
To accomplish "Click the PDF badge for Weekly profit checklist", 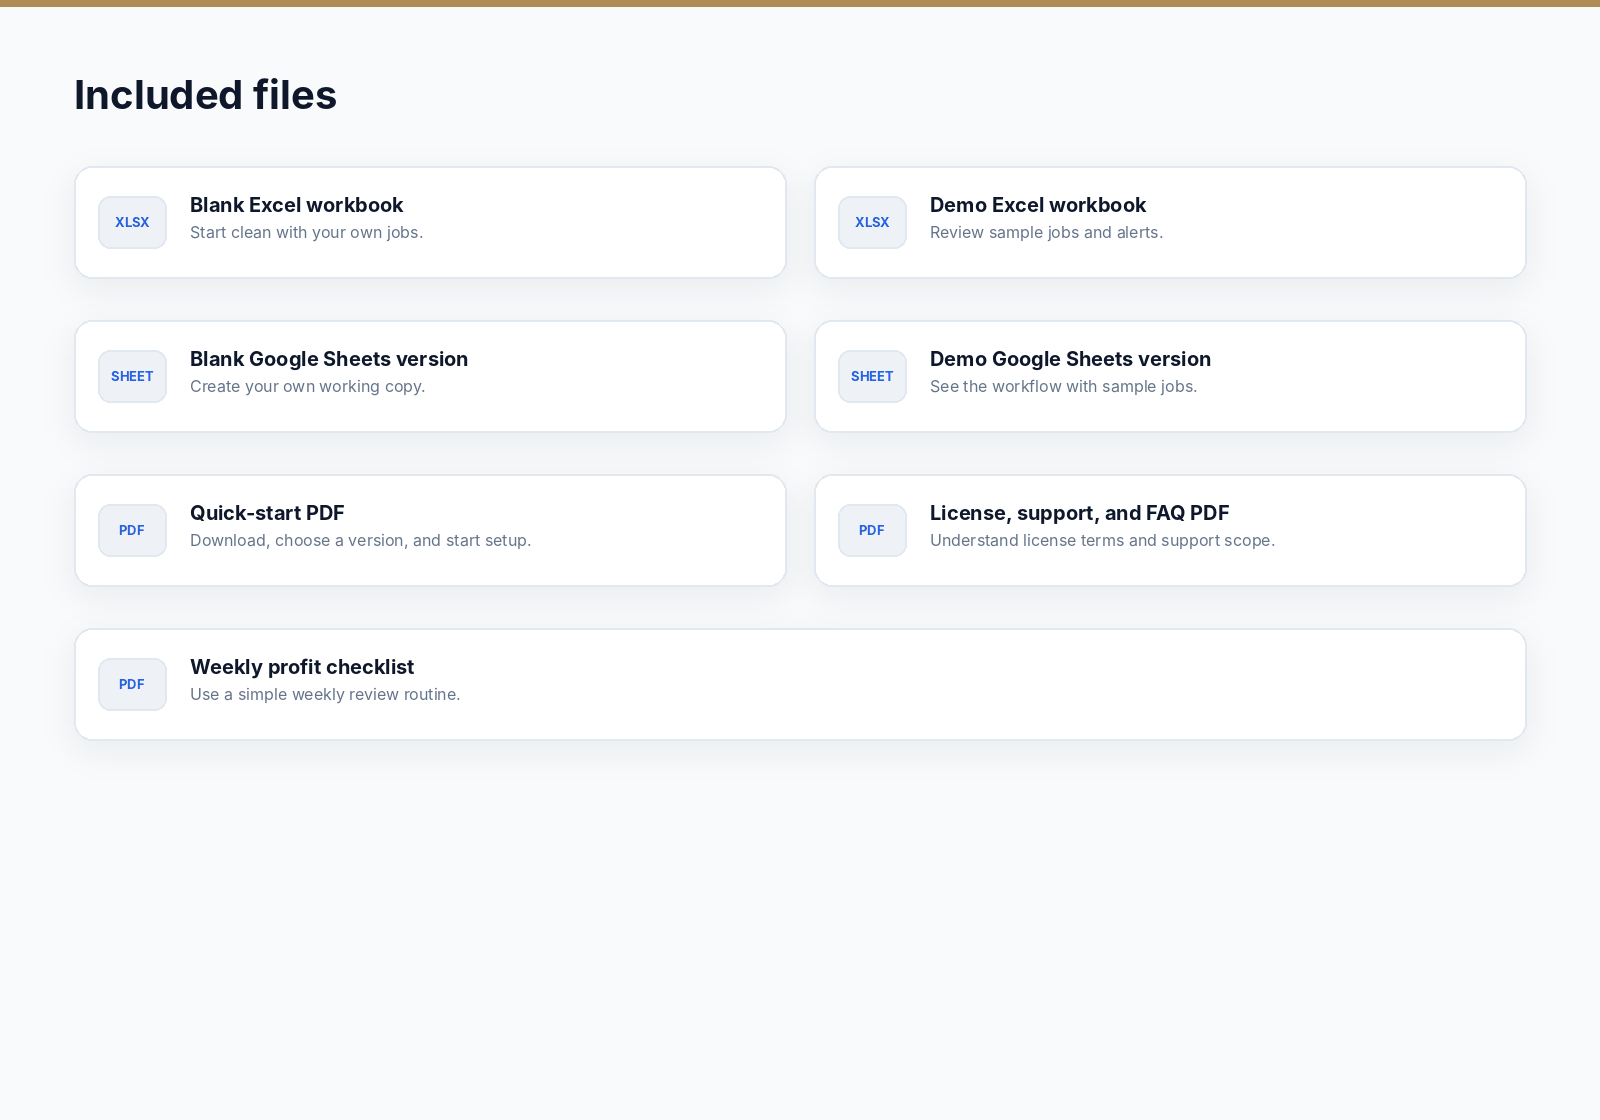I will click(132, 684).
